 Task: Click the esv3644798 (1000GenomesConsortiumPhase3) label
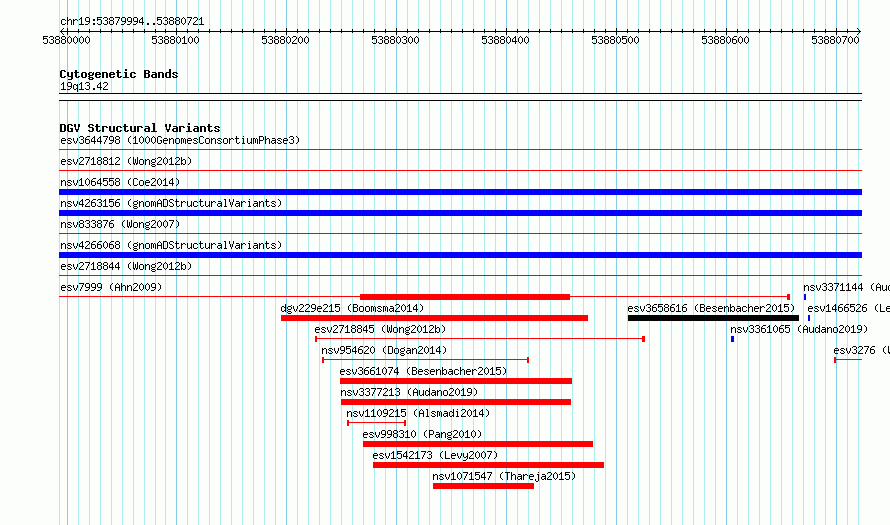[180, 140]
